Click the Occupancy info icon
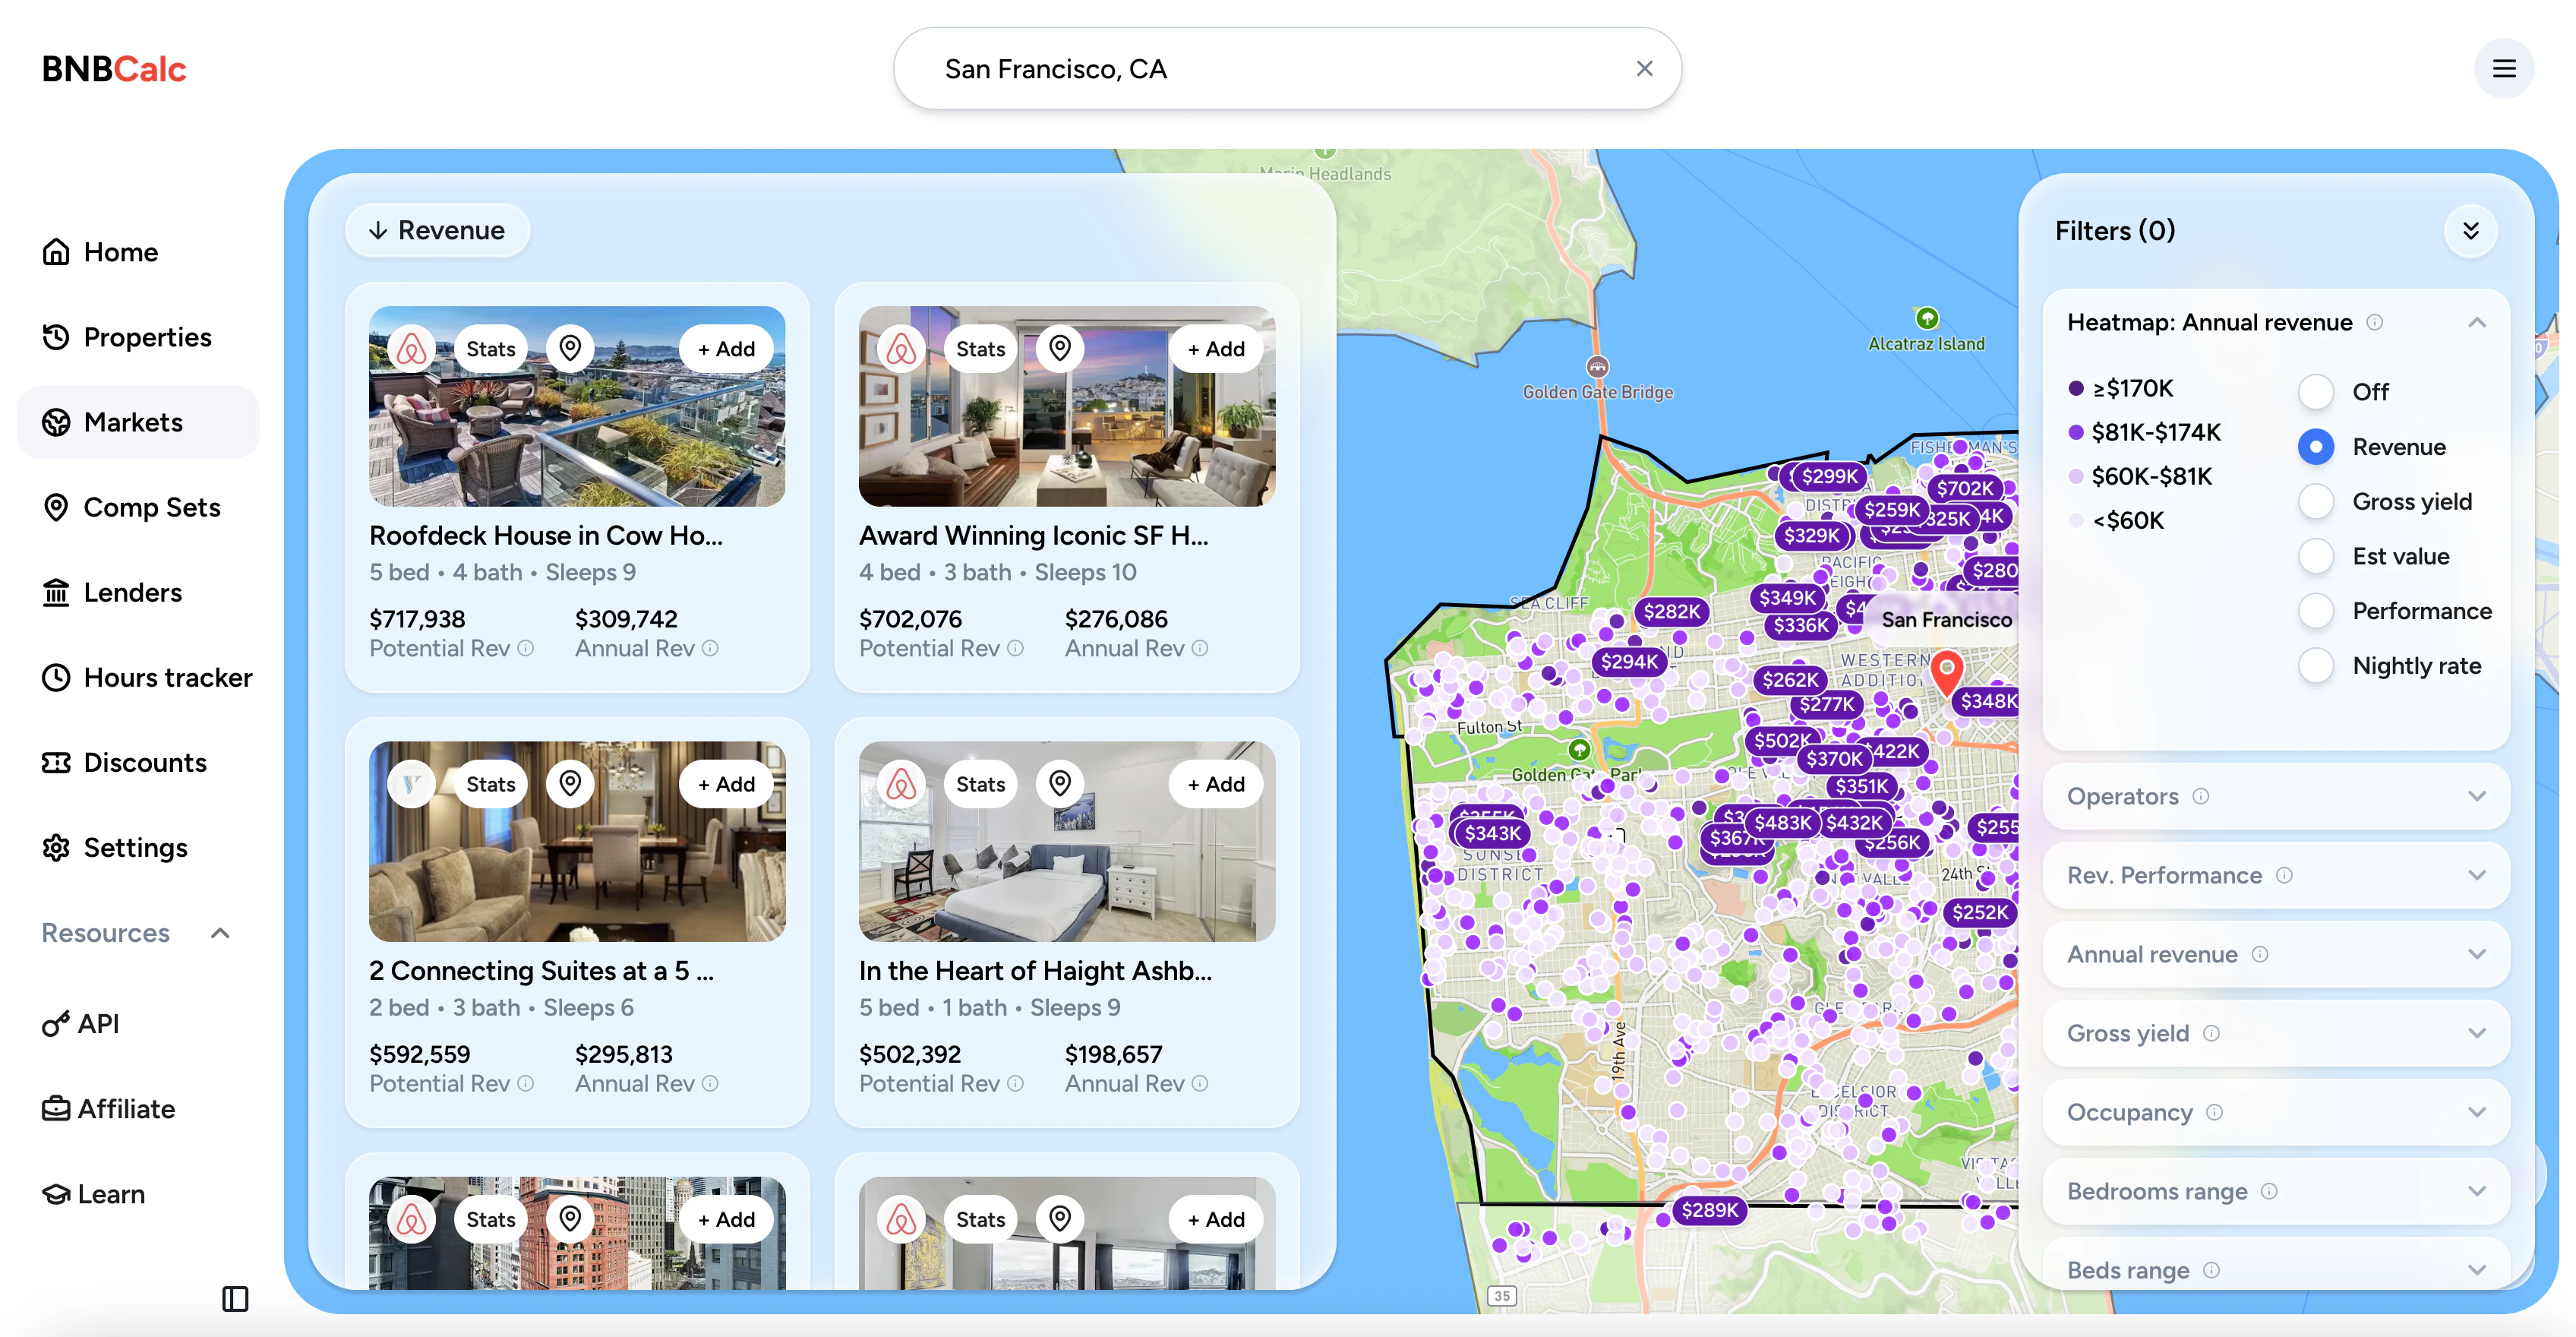This screenshot has height=1337, width=2576. [2214, 1112]
